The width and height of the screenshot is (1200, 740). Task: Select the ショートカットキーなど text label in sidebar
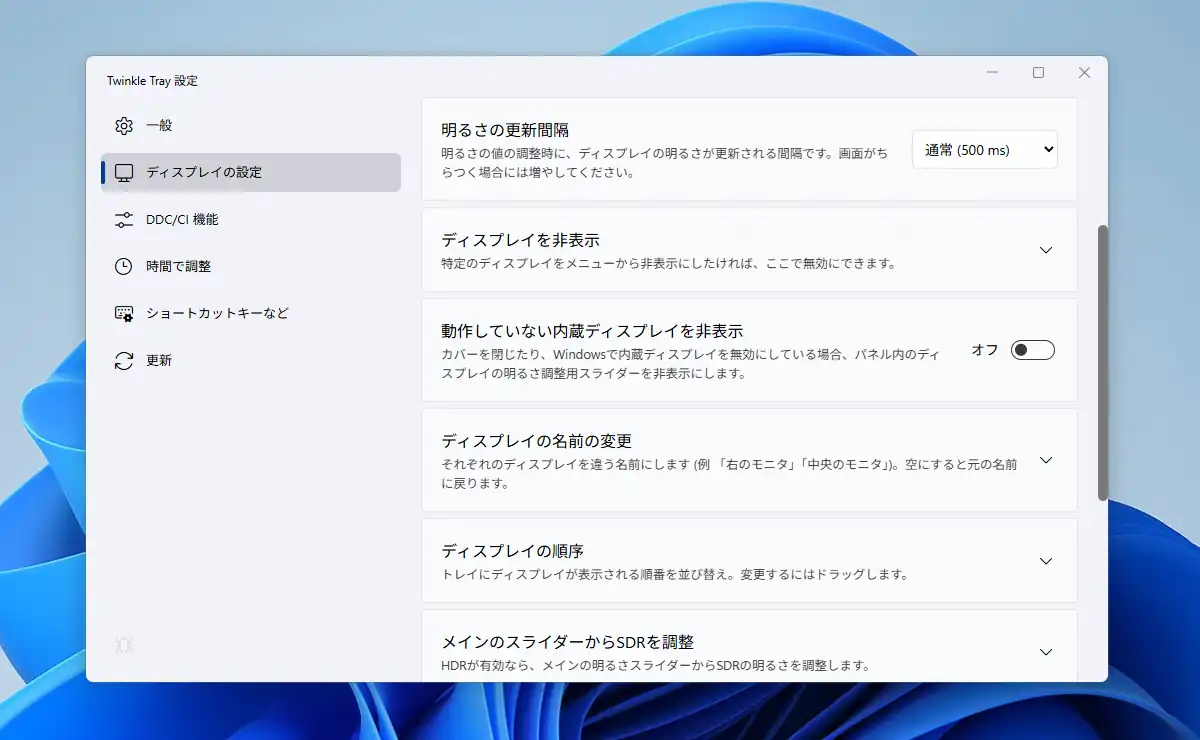point(217,314)
